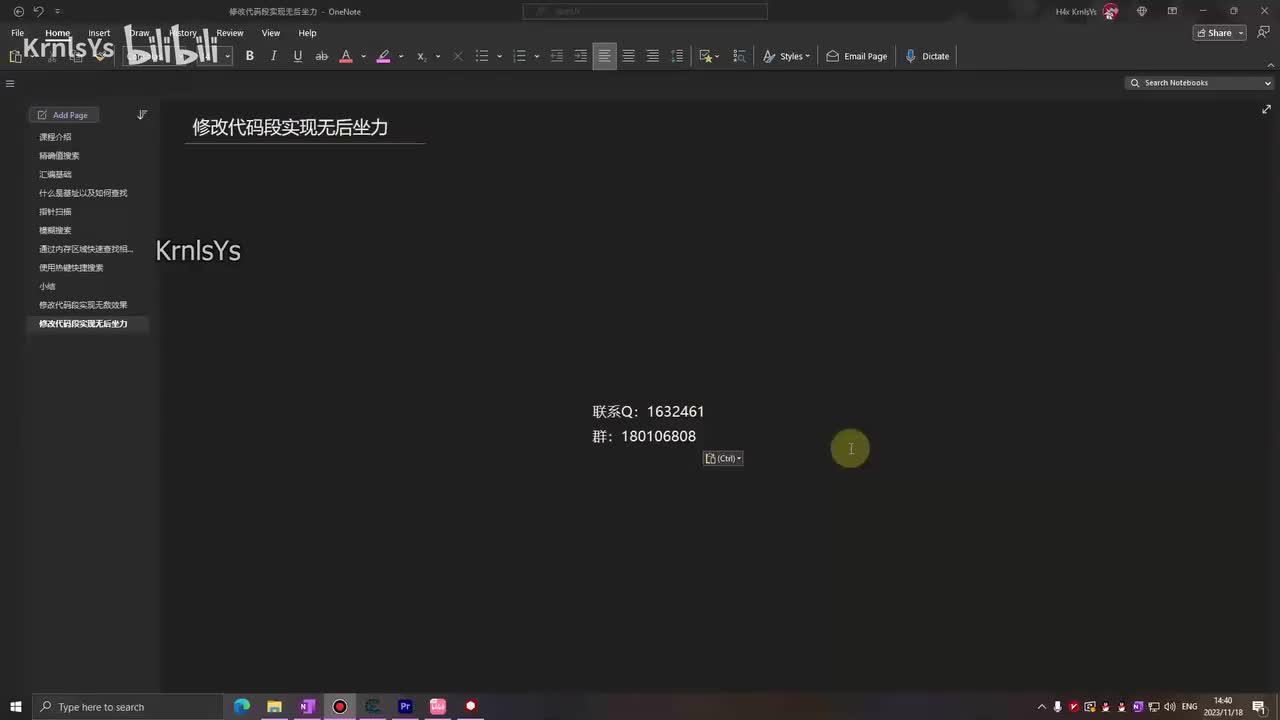Open File Explorer from taskbar

(x=274, y=707)
